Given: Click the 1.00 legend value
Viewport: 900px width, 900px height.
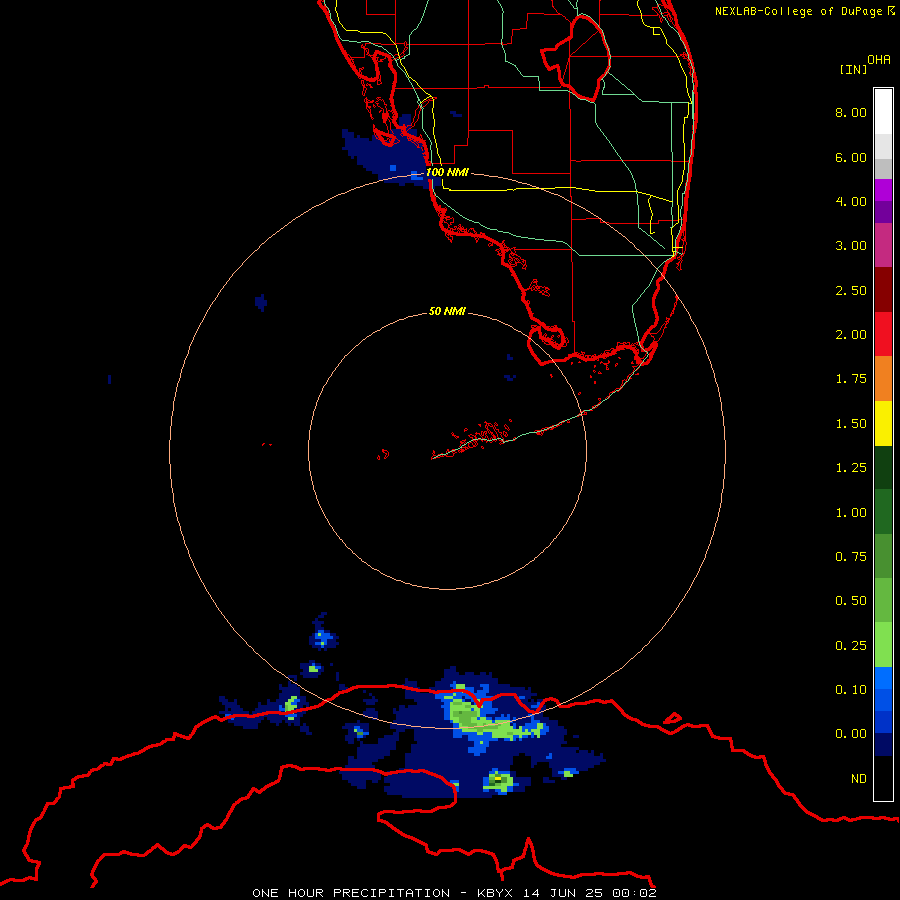Looking at the screenshot, I should pos(851,513).
